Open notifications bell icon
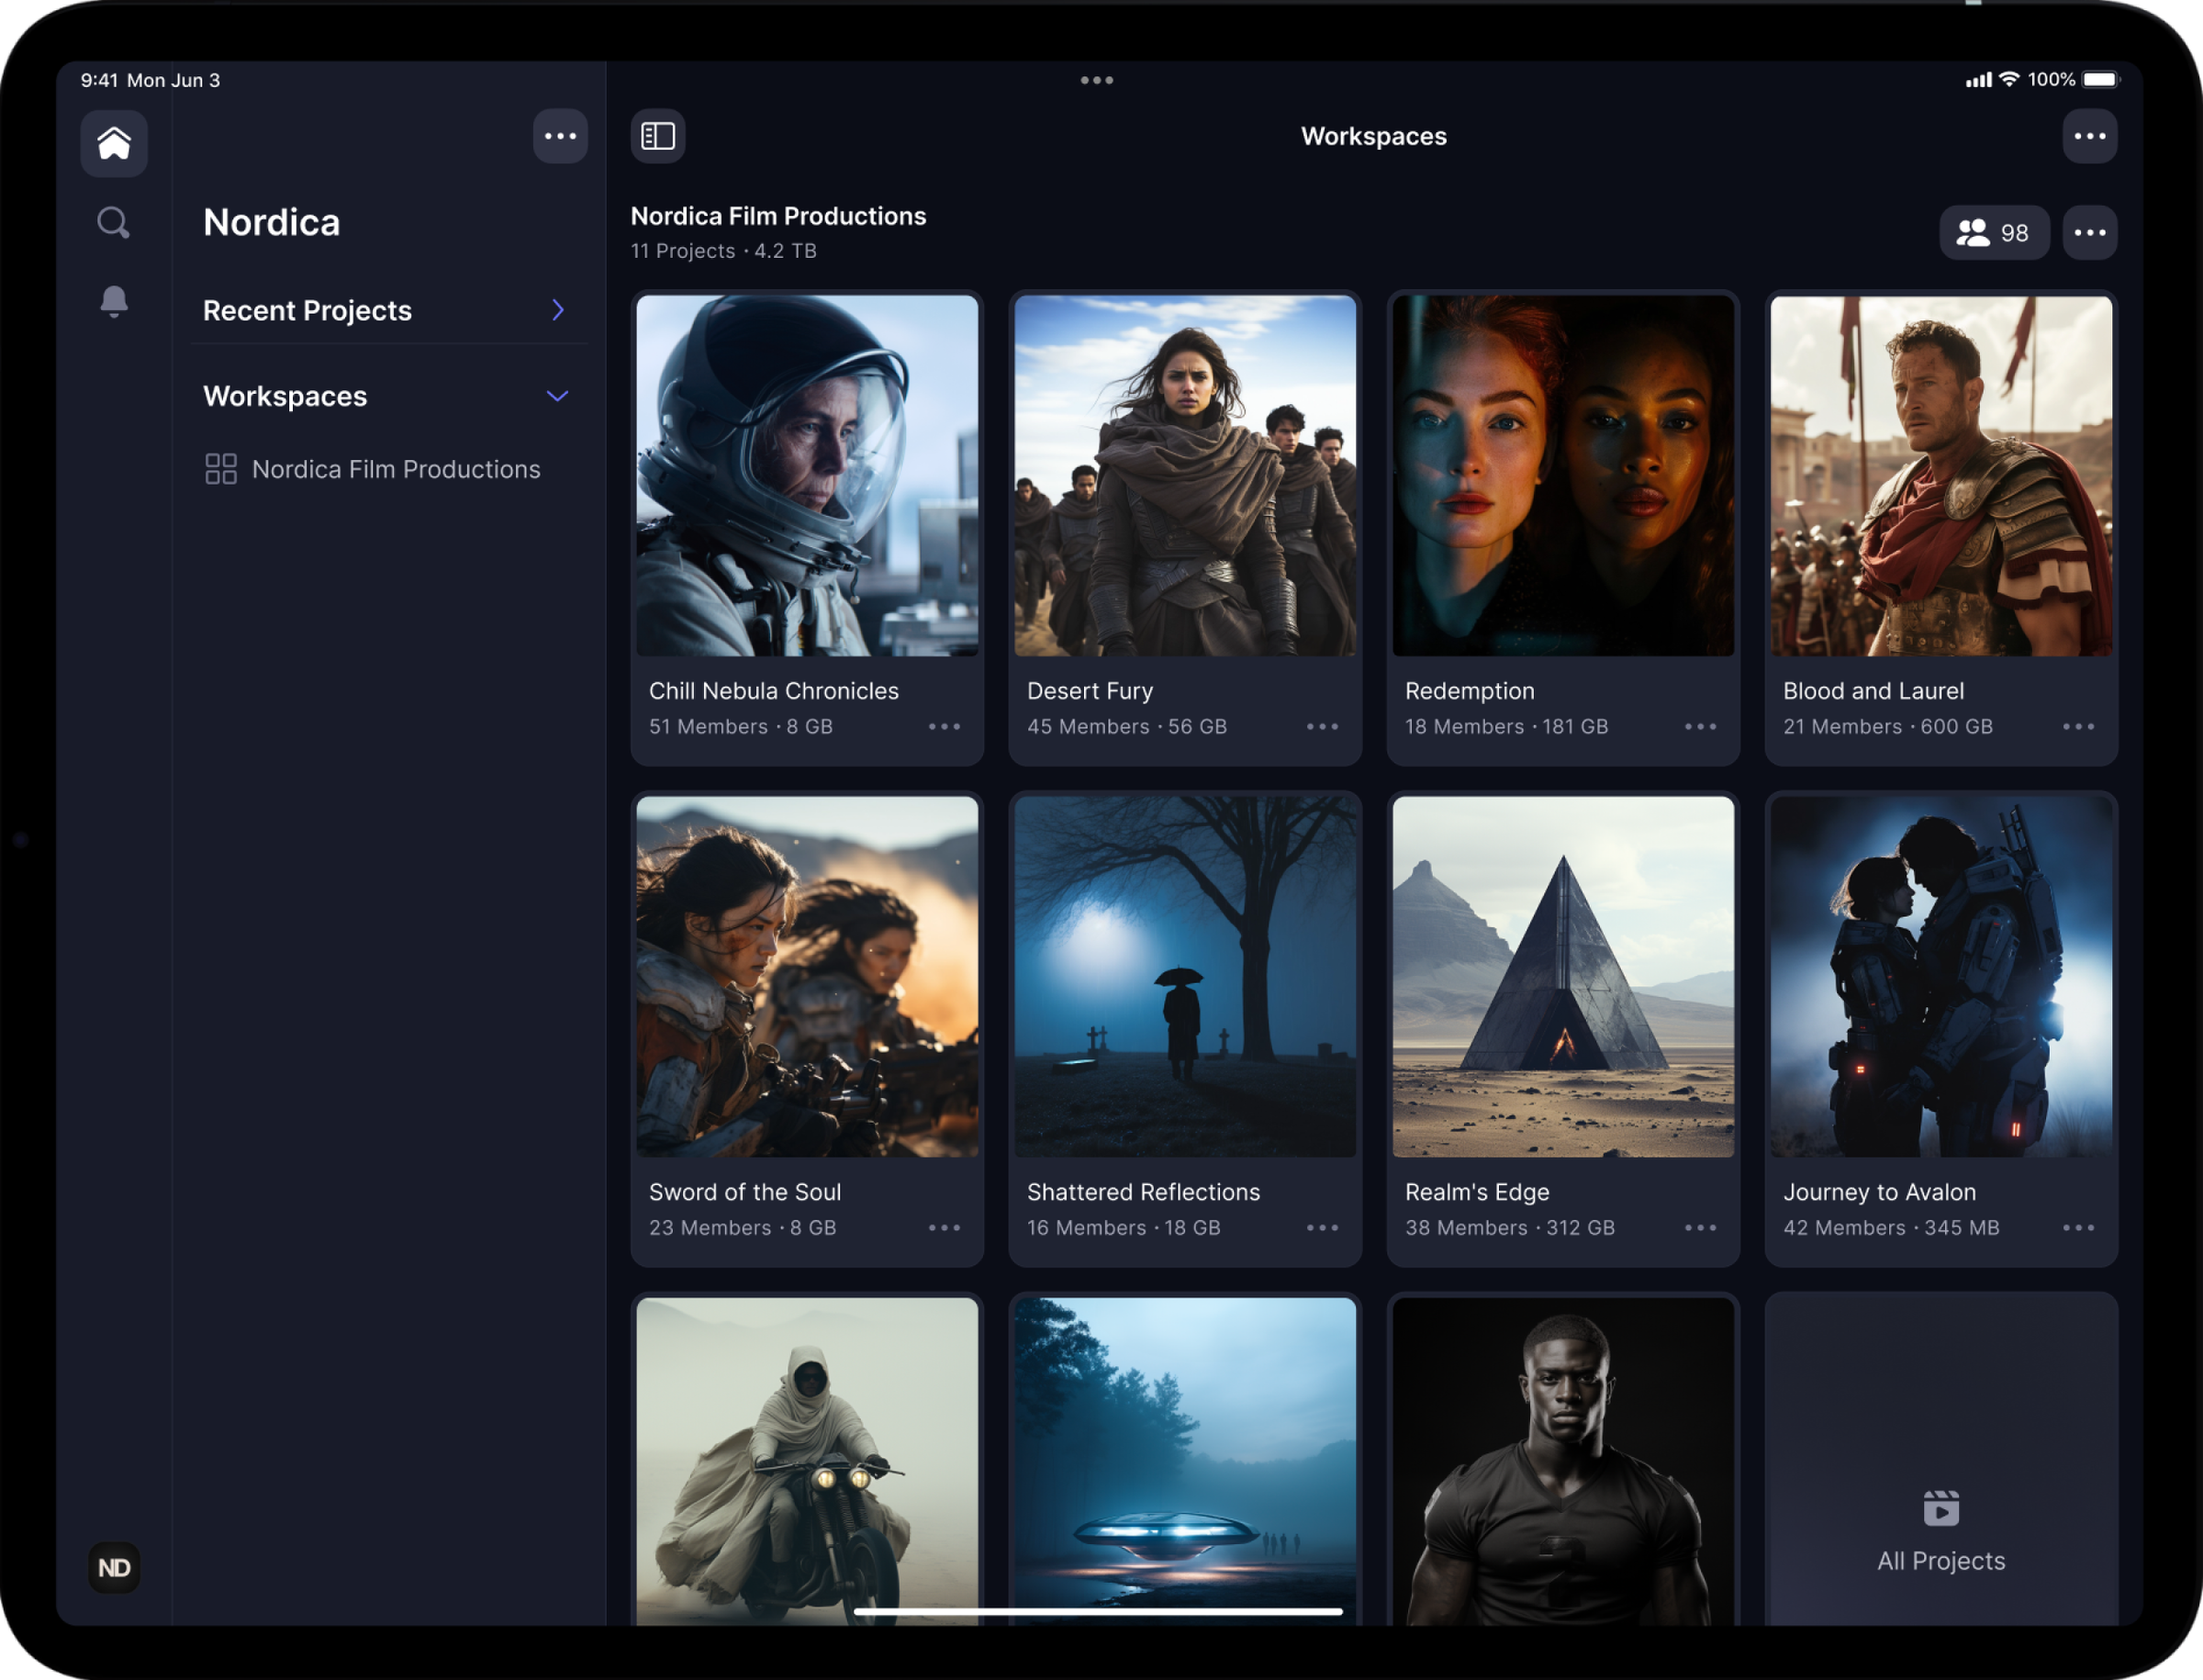 click(x=114, y=300)
